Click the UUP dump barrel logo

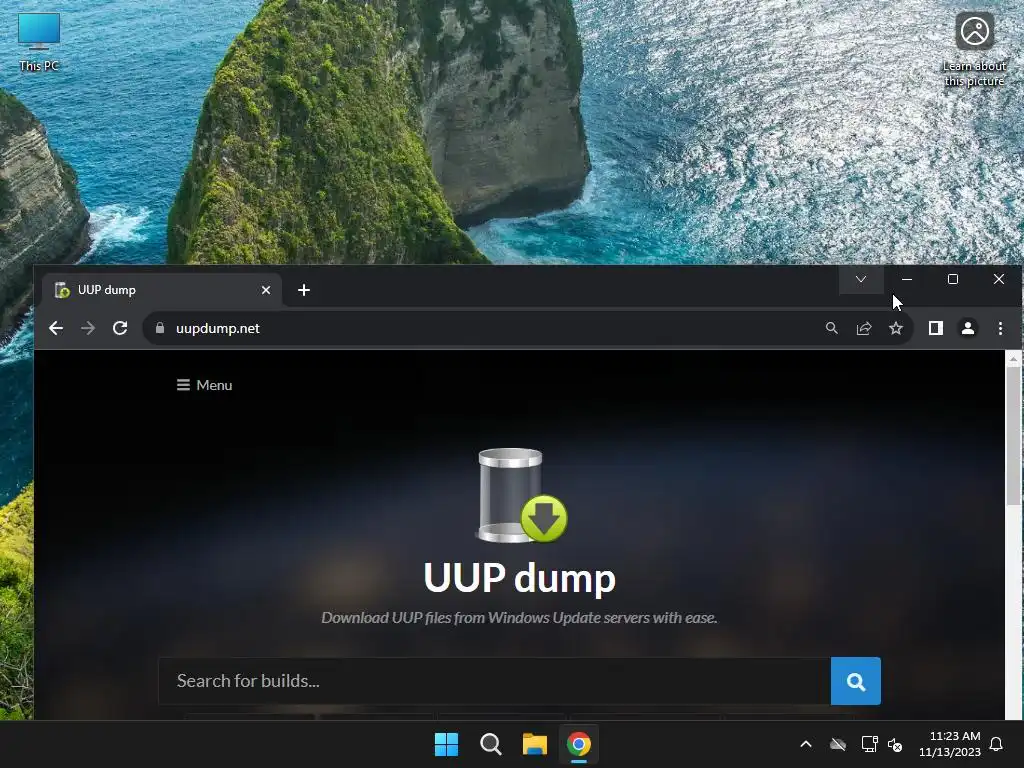pyautogui.click(x=521, y=496)
